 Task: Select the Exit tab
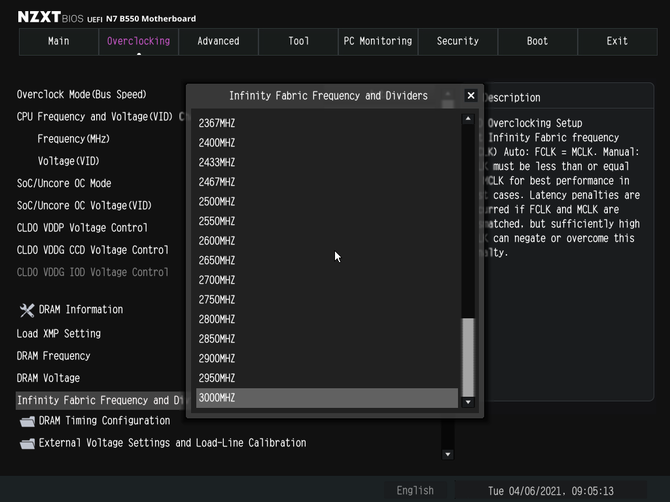click(x=617, y=41)
